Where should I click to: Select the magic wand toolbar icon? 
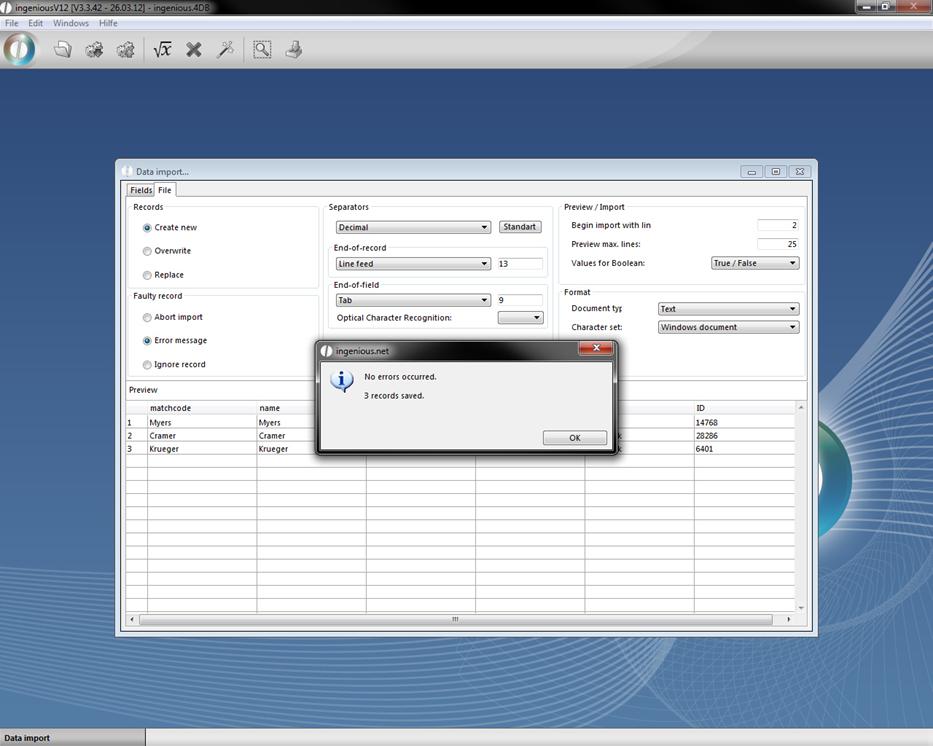(x=225, y=49)
